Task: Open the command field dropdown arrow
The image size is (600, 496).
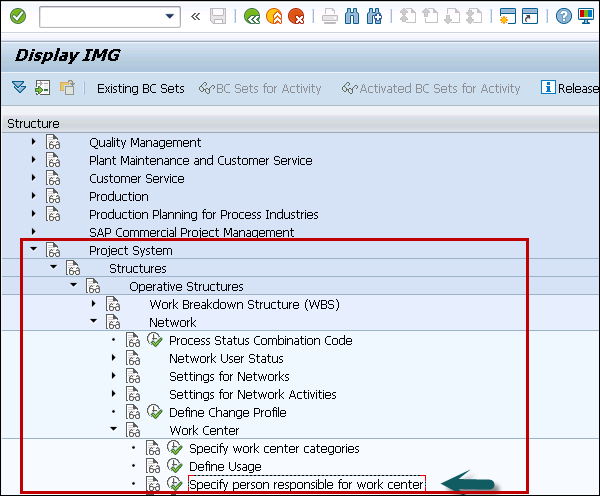Action: pos(171,17)
